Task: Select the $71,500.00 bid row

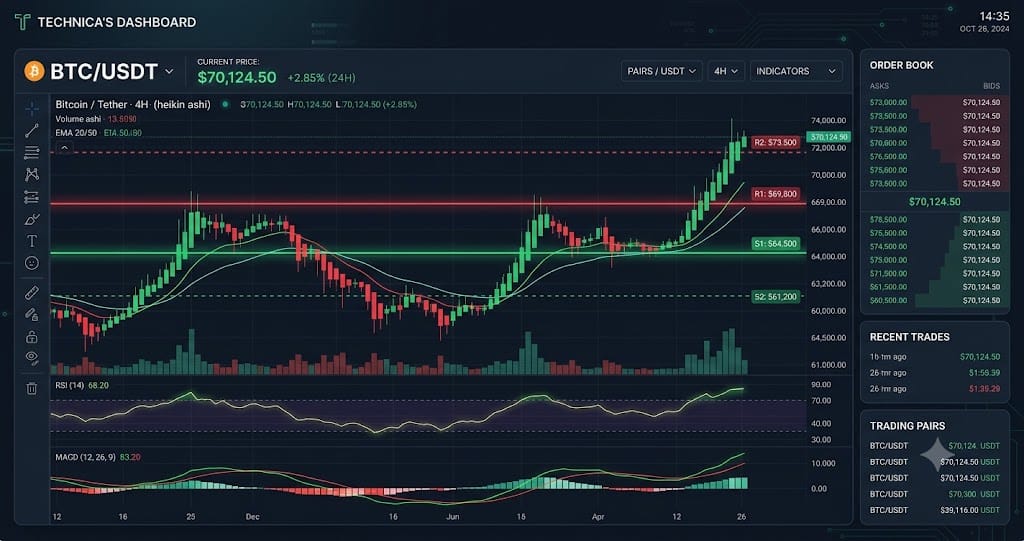Action: click(935, 274)
